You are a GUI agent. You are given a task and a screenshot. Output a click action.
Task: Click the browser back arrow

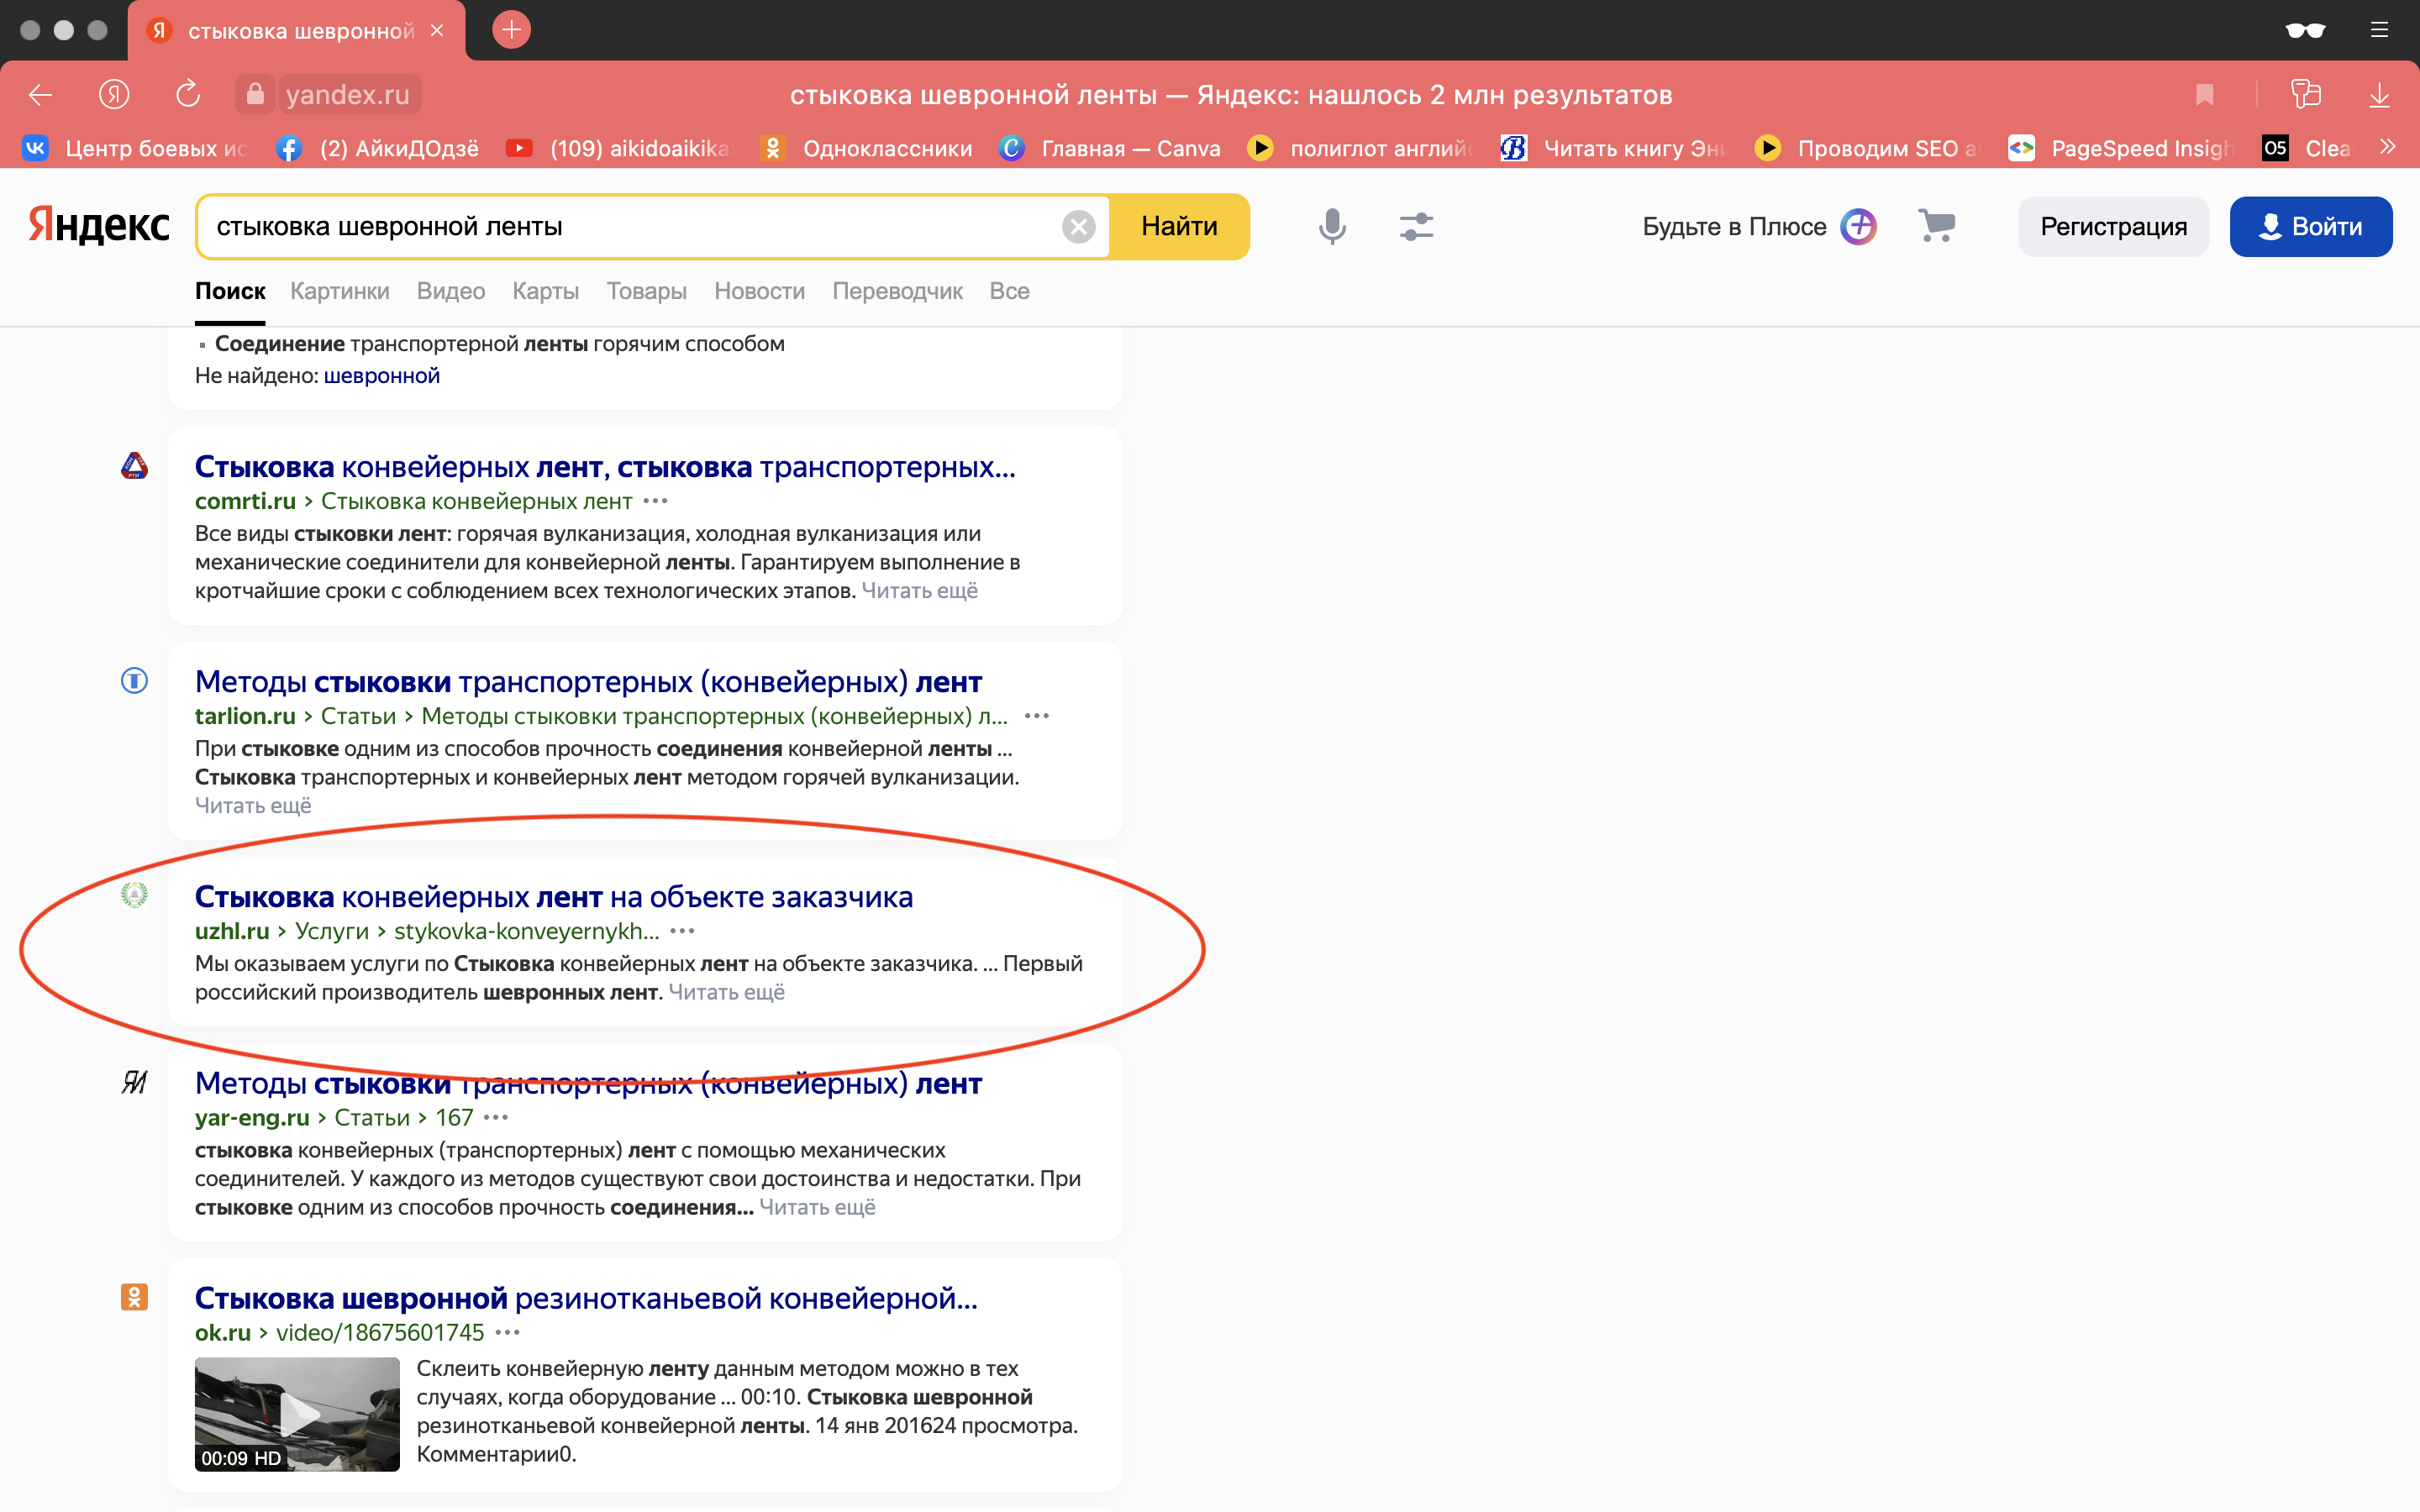point(41,95)
